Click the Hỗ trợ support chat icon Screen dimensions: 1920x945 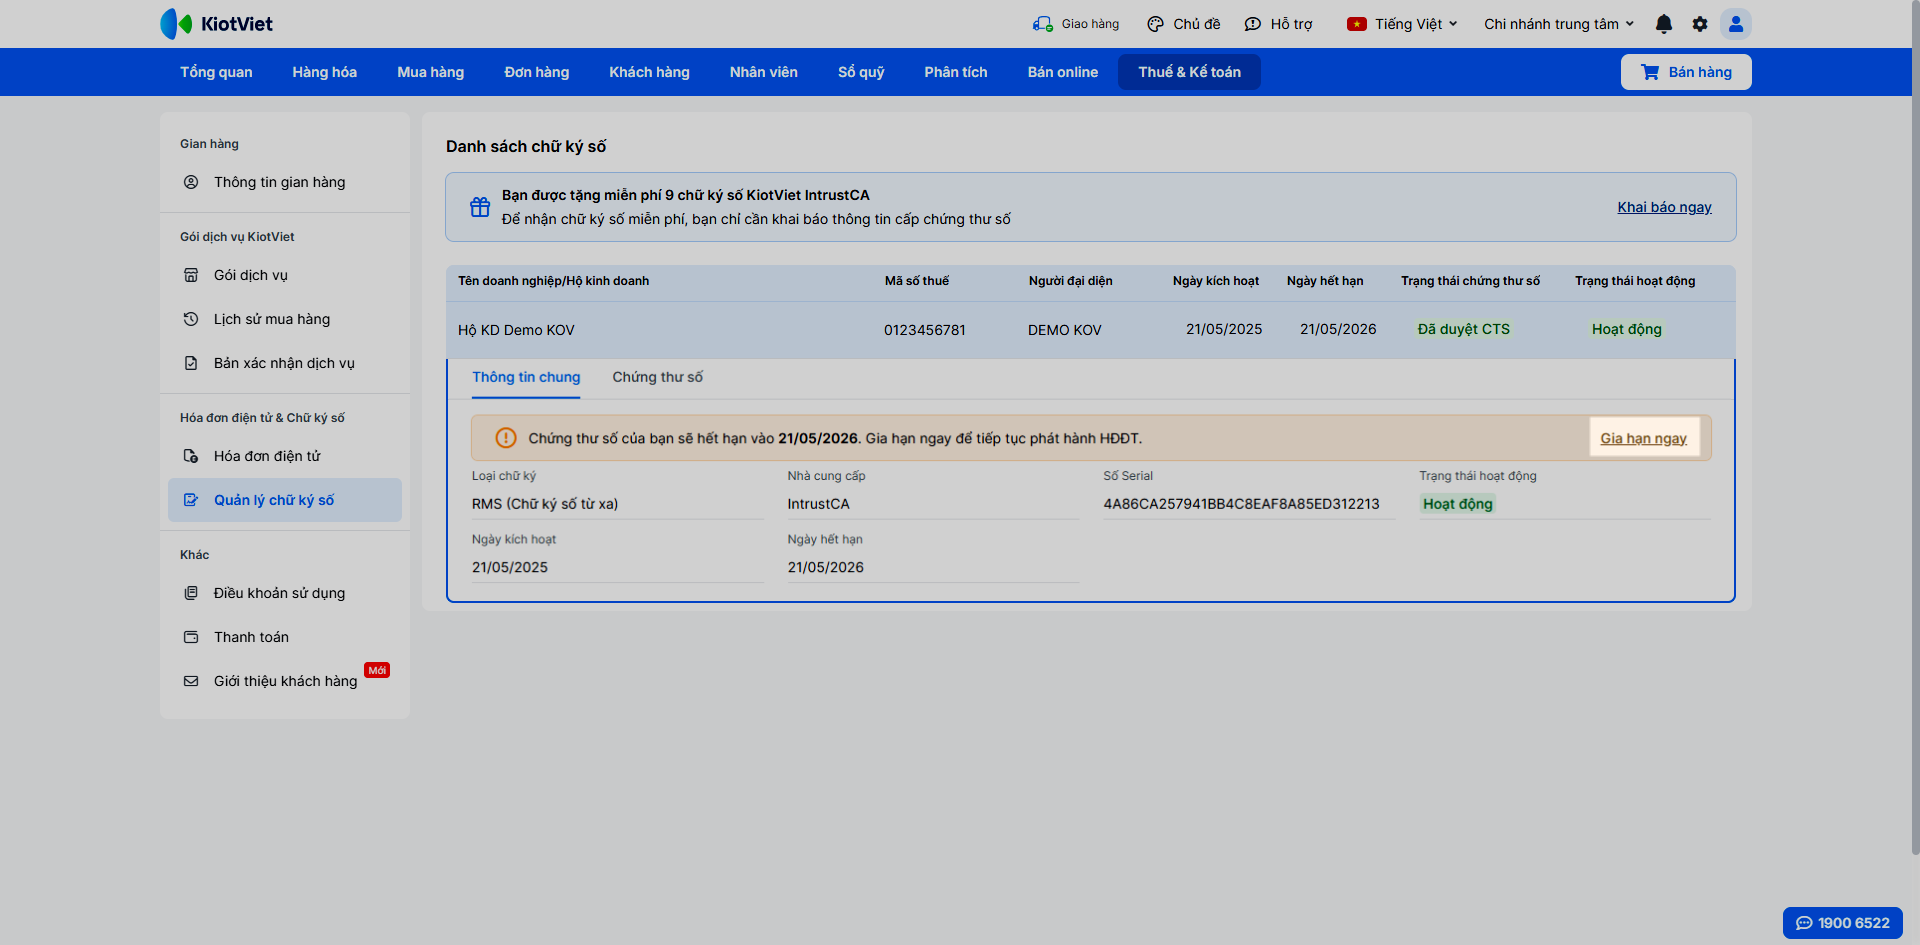pos(1253,24)
